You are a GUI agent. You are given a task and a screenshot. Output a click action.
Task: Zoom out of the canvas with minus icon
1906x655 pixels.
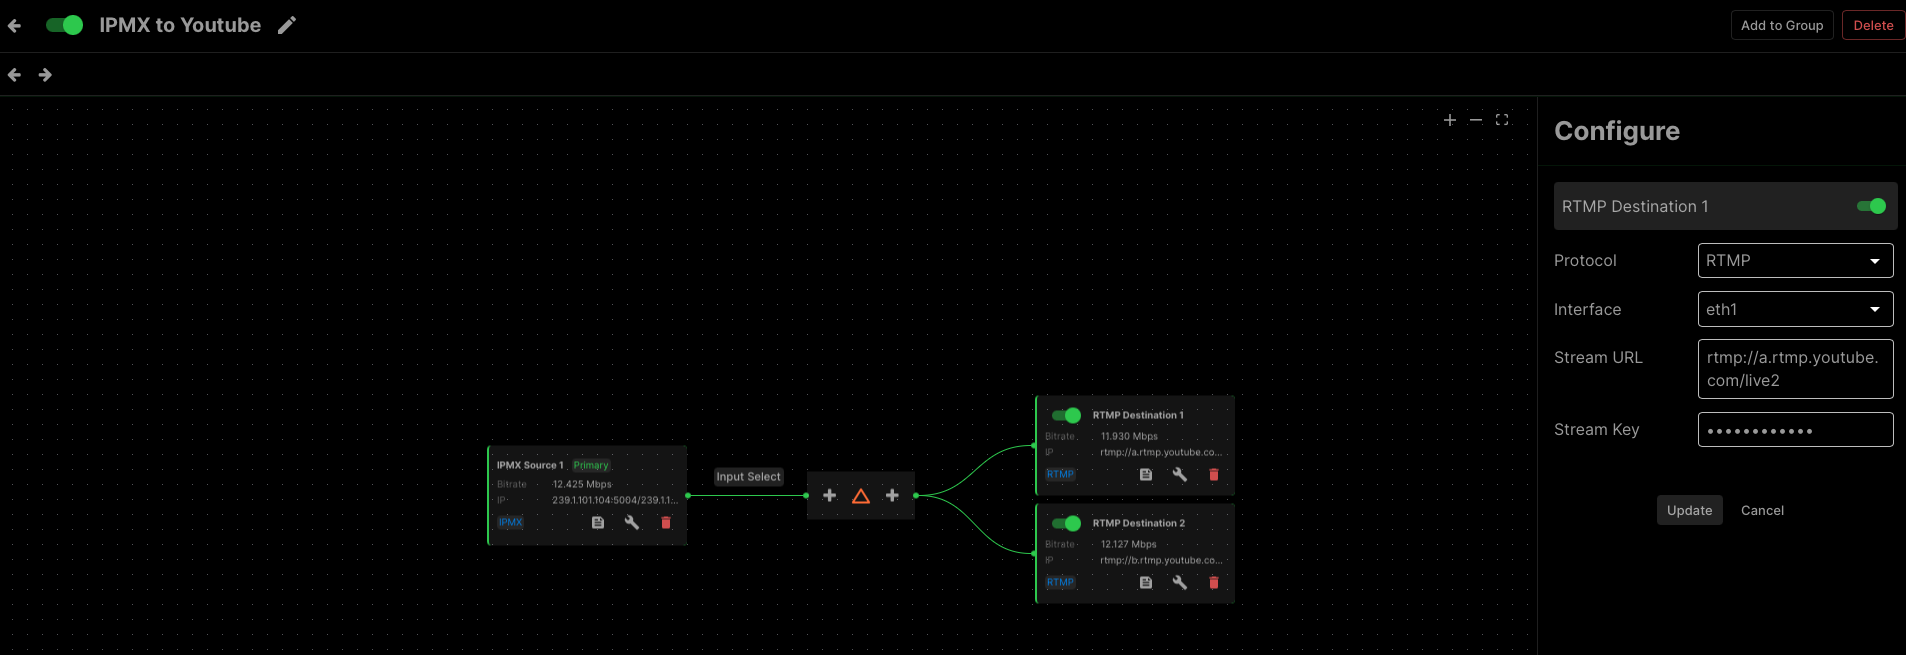pyautogui.click(x=1476, y=120)
